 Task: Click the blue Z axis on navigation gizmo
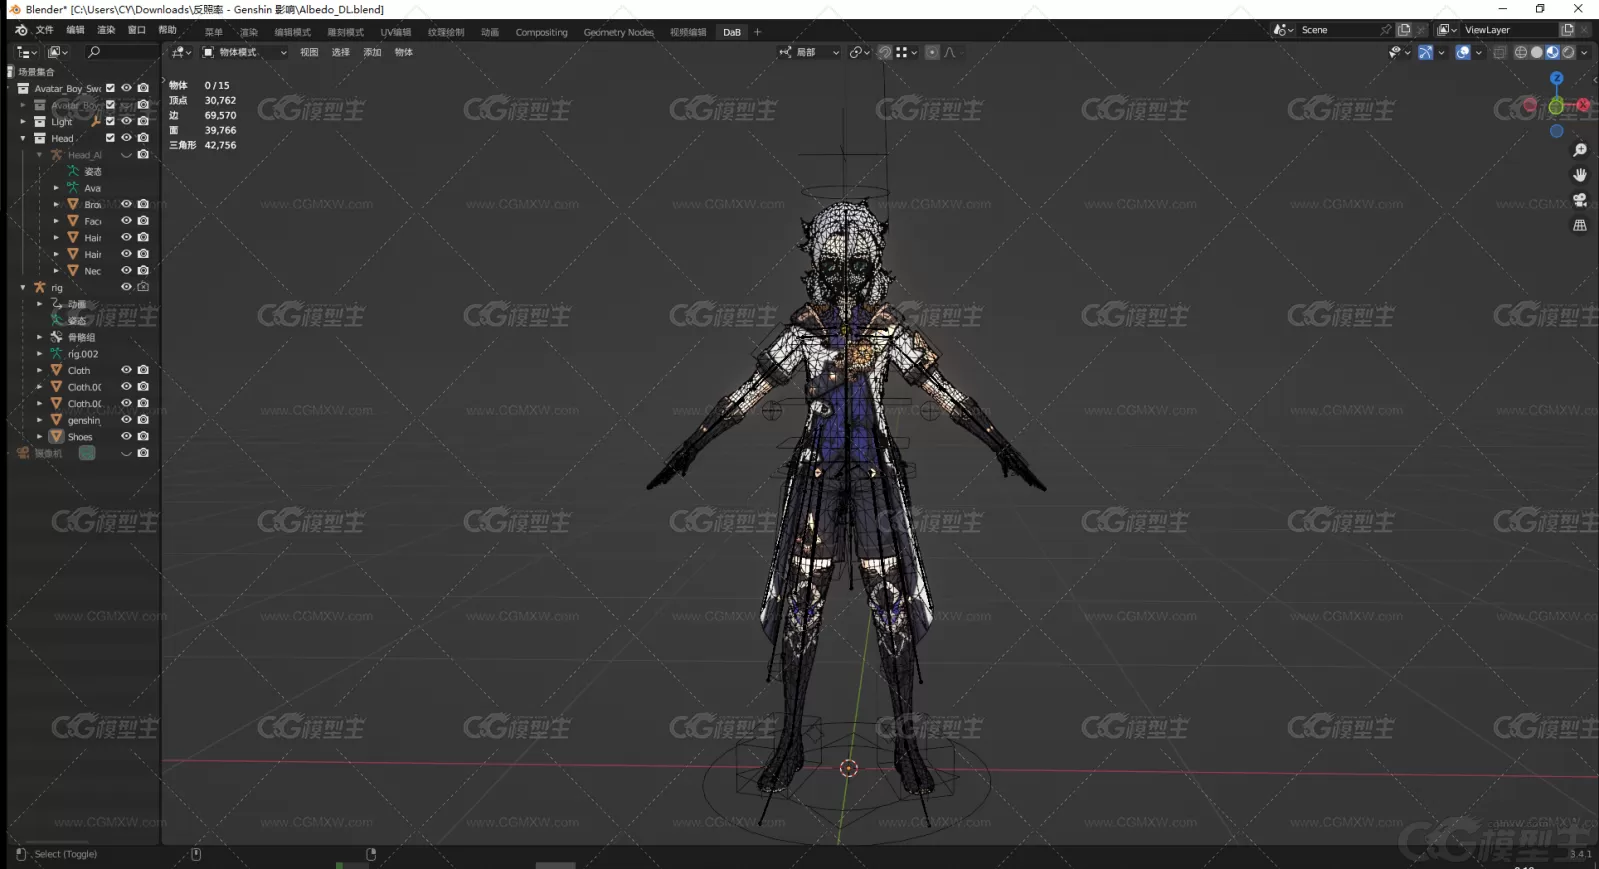pyautogui.click(x=1556, y=78)
